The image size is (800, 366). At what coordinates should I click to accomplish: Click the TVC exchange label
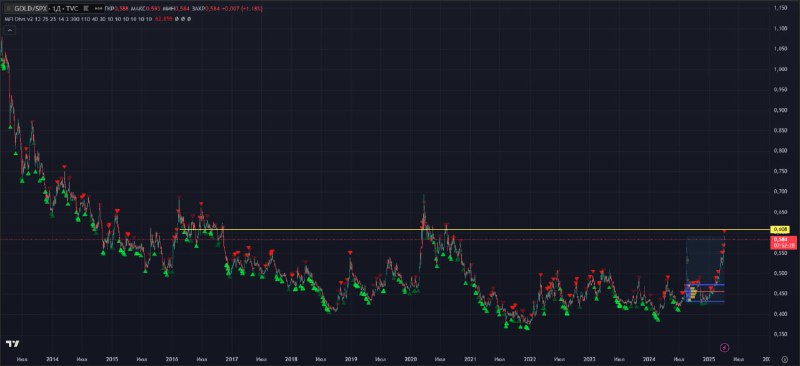click(x=71, y=9)
